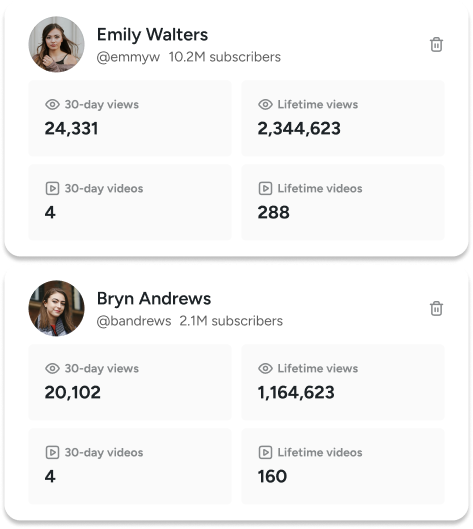Click eye icon beside Emily's 30-day views
Image resolution: width=473 pixels, height=529 pixels.
[52, 105]
